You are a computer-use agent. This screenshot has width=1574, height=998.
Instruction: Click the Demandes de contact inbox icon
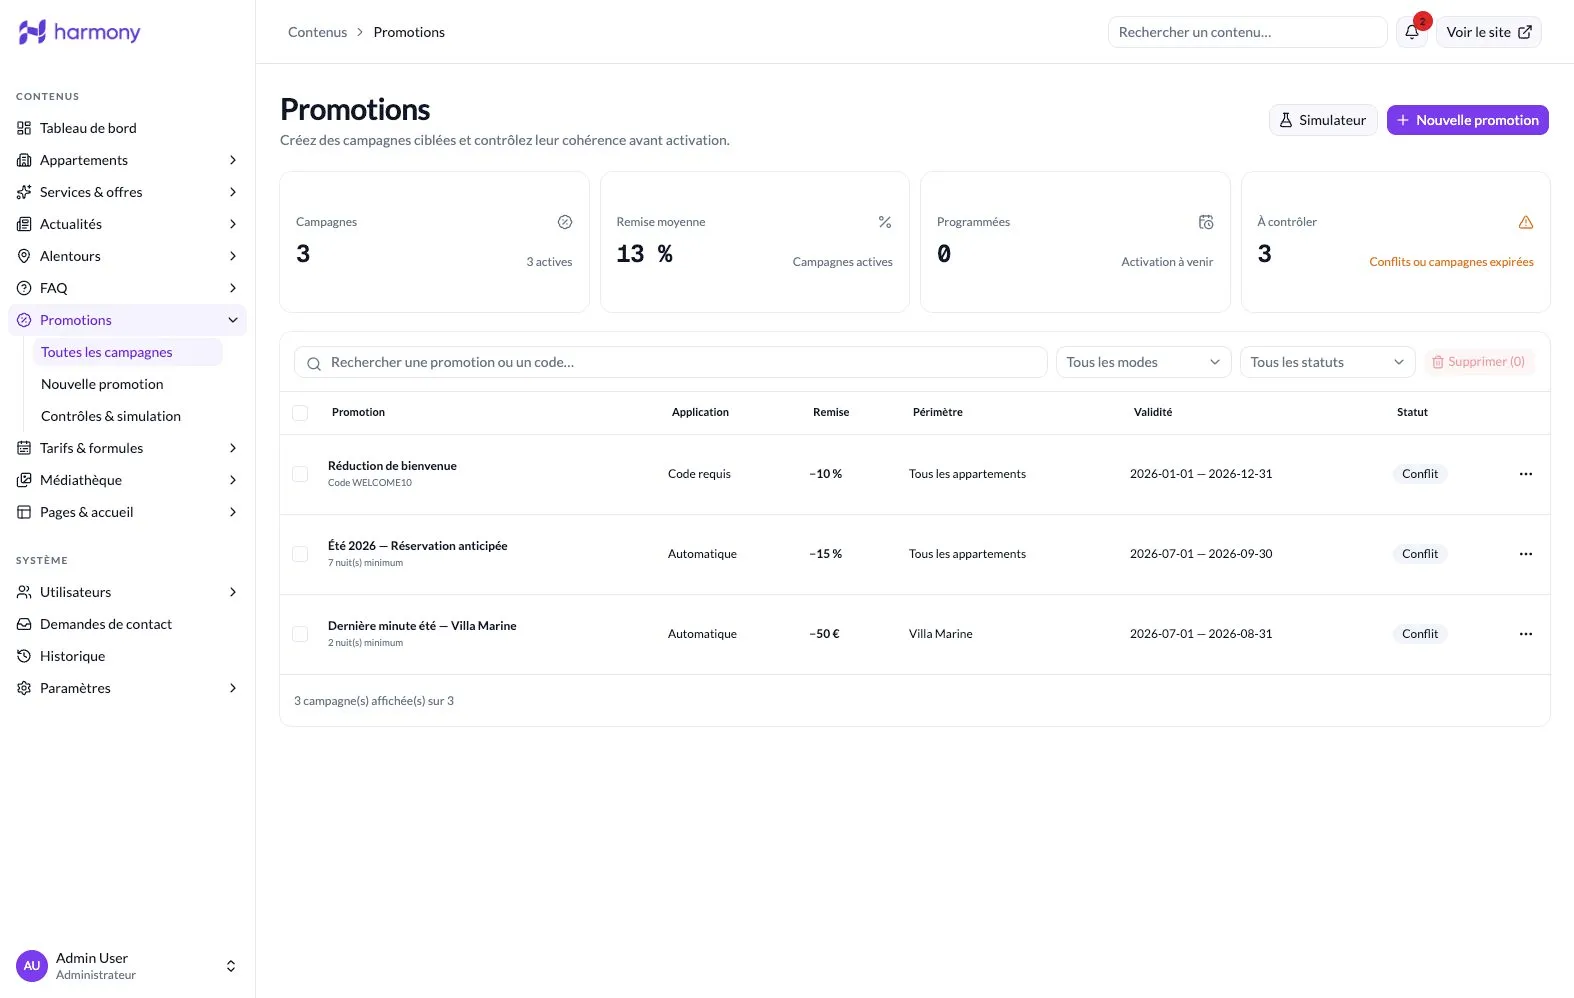click(24, 624)
